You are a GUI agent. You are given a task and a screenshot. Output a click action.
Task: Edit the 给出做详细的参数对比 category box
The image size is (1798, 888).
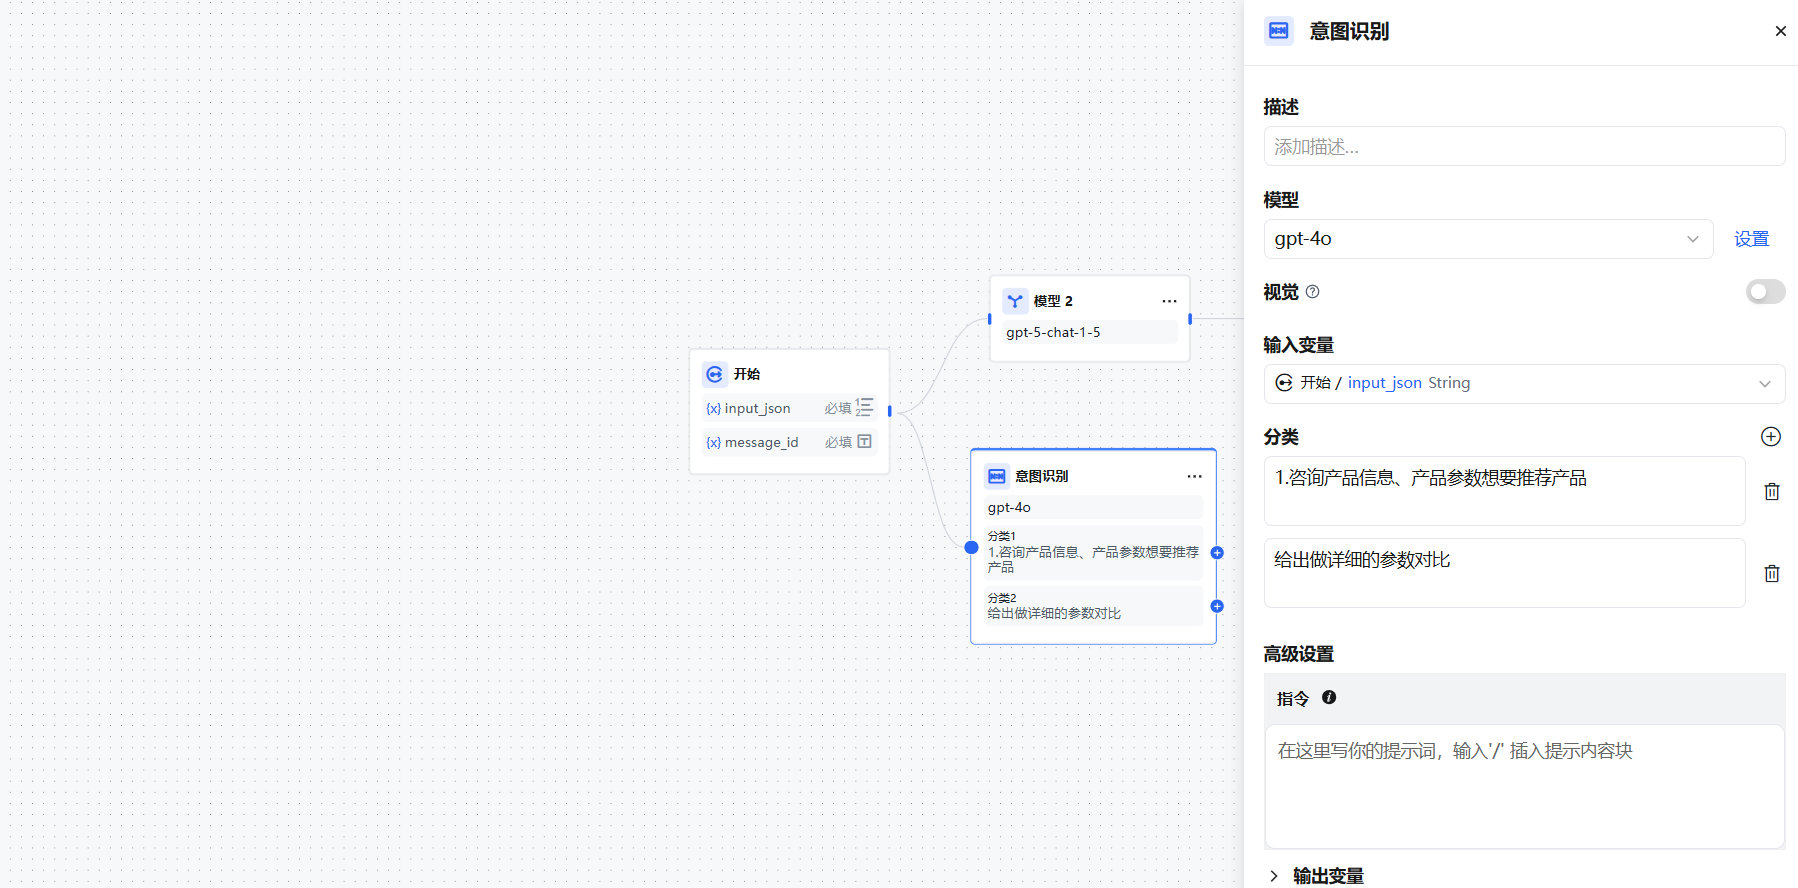(x=1504, y=573)
